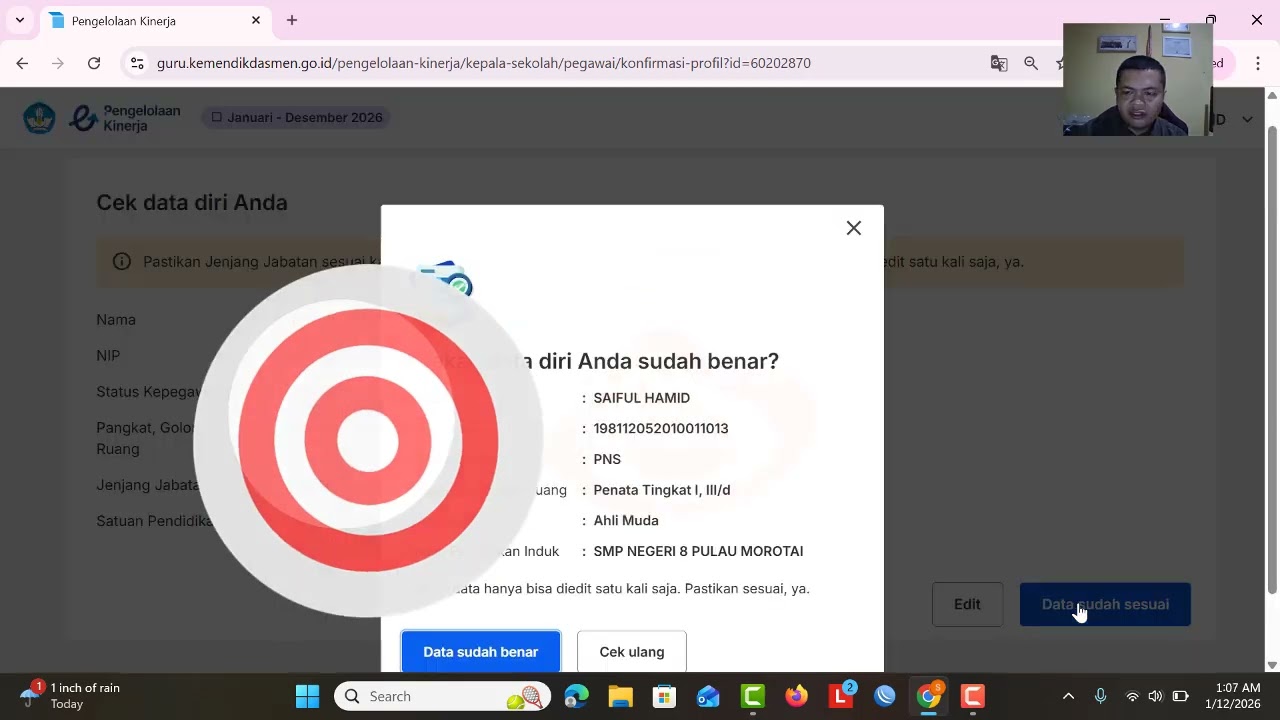Open Chrome's three-dot menu
1280x720 pixels.
click(1258, 63)
